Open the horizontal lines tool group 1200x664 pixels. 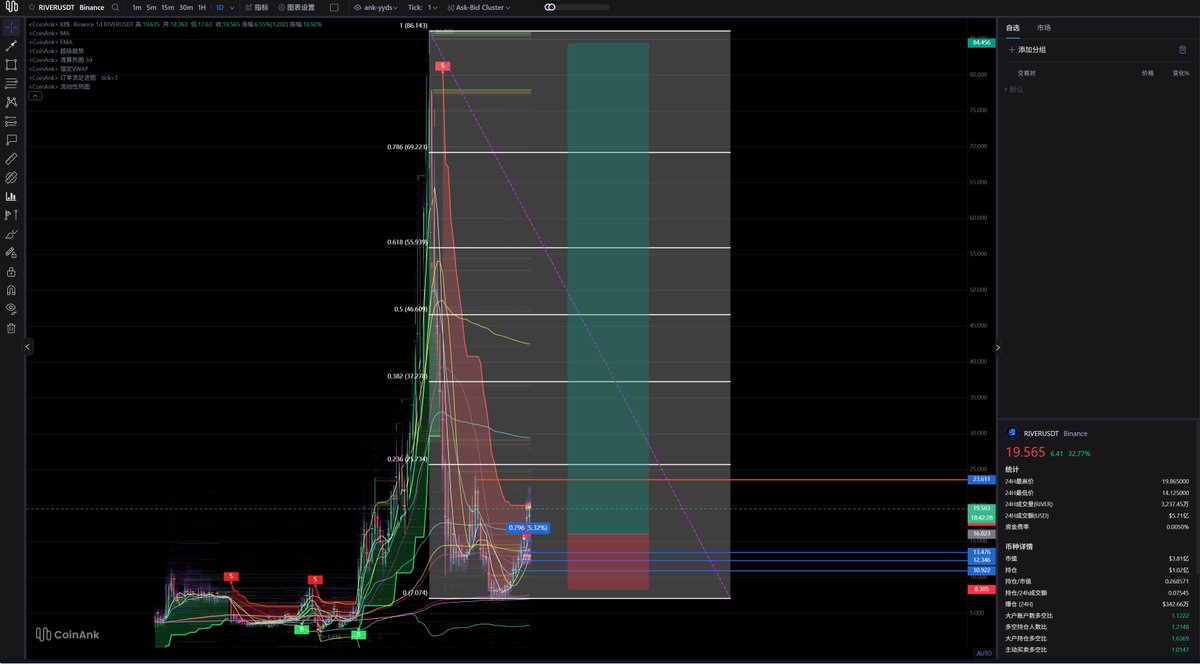[x=11, y=84]
